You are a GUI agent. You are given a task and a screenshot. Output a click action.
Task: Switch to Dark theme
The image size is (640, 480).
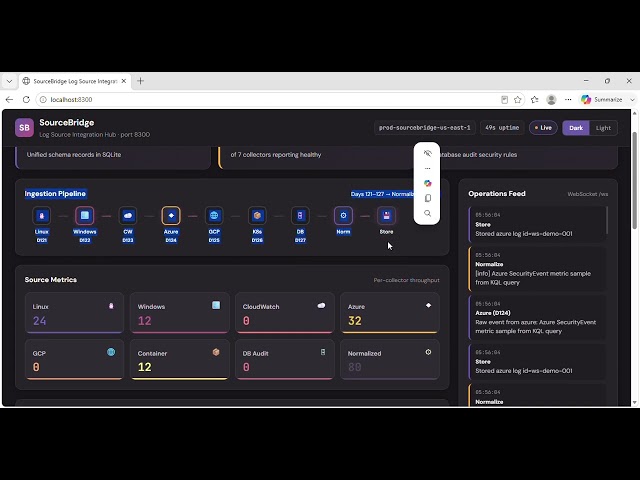pyautogui.click(x=576, y=128)
